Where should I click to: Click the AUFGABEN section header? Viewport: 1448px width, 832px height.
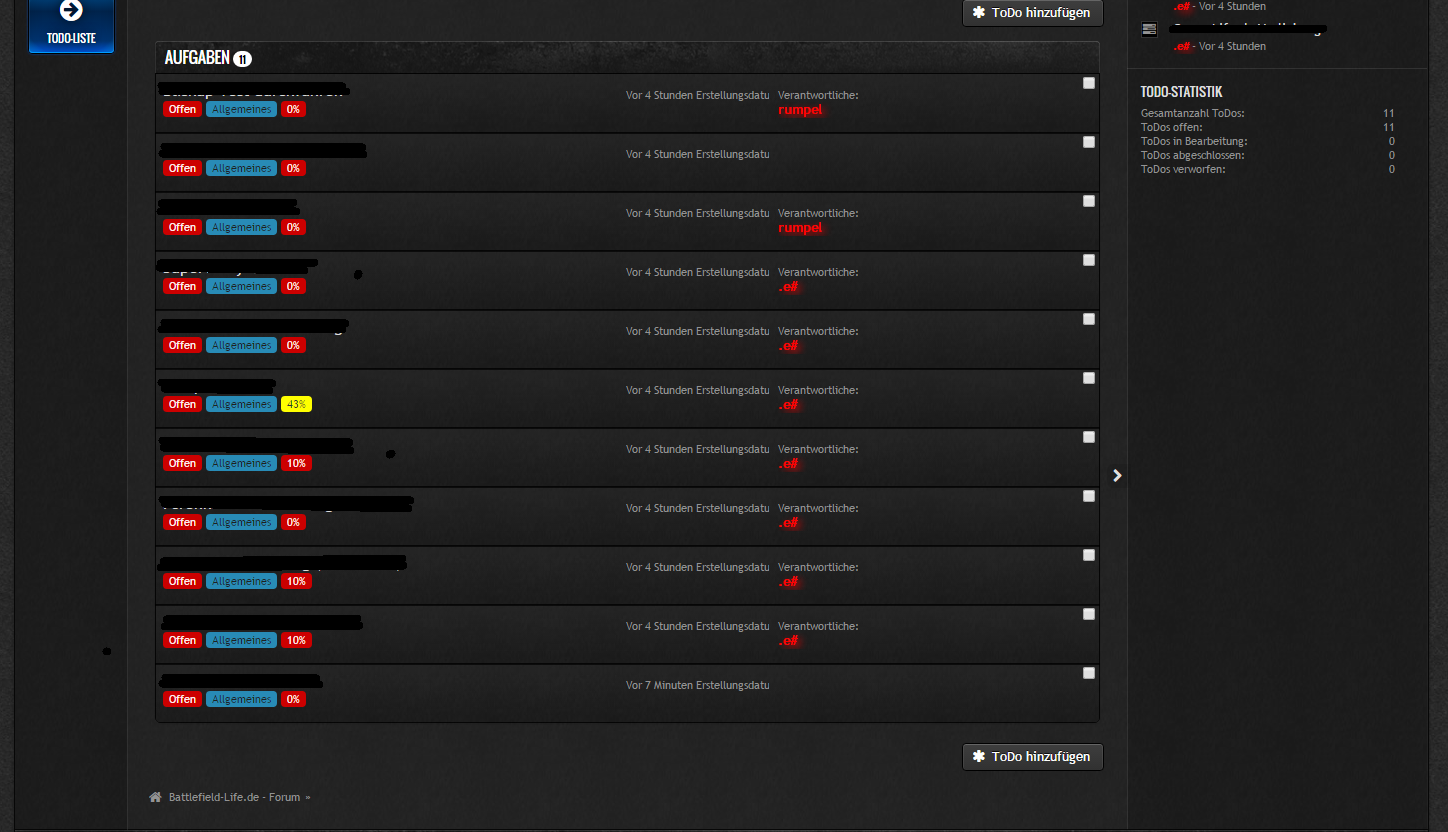(197, 58)
